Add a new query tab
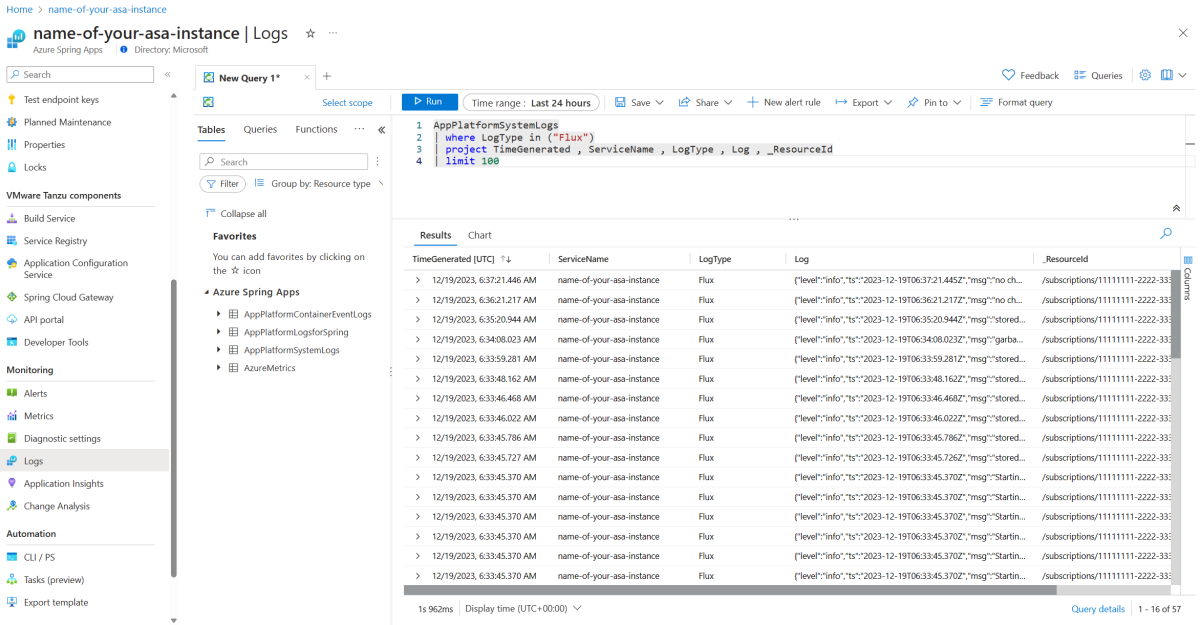 click(x=326, y=77)
